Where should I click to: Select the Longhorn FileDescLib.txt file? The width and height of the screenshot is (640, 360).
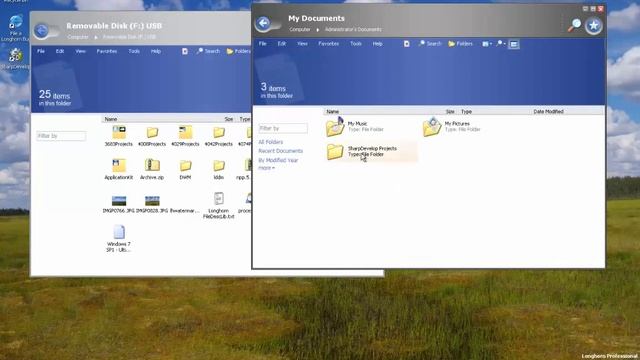(x=218, y=206)
